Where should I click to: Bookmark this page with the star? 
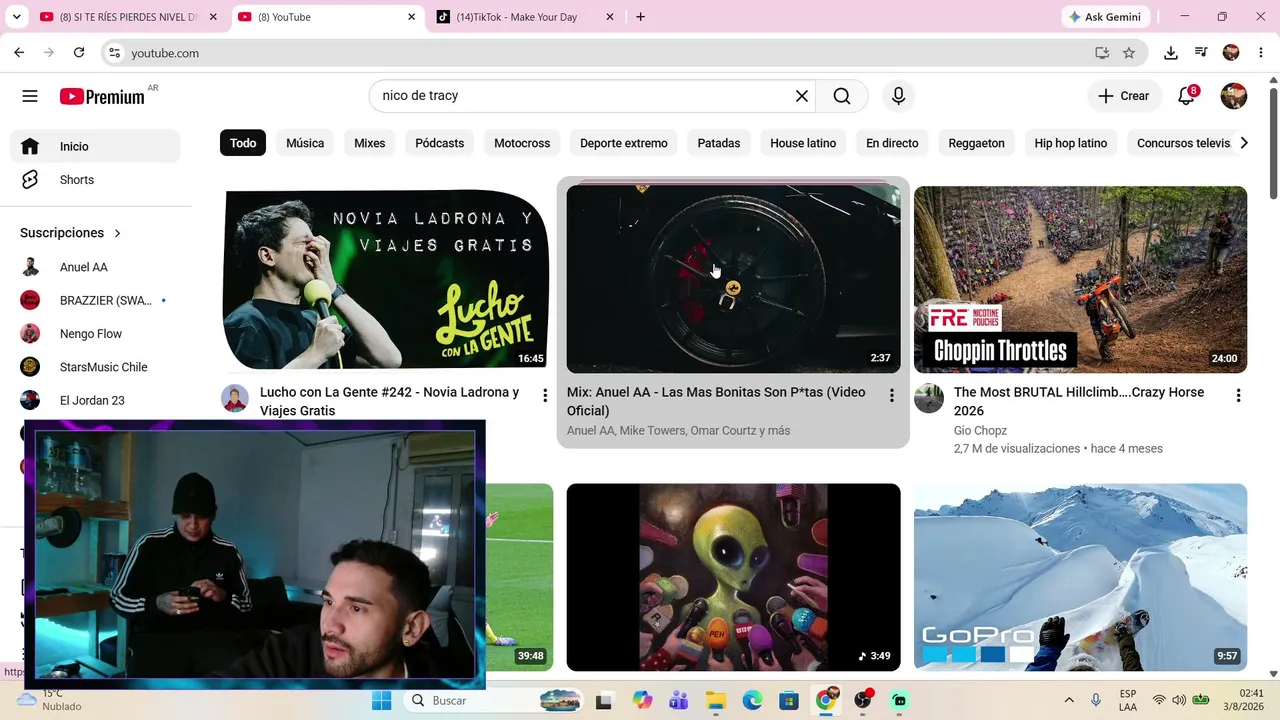click(1129, 53)
